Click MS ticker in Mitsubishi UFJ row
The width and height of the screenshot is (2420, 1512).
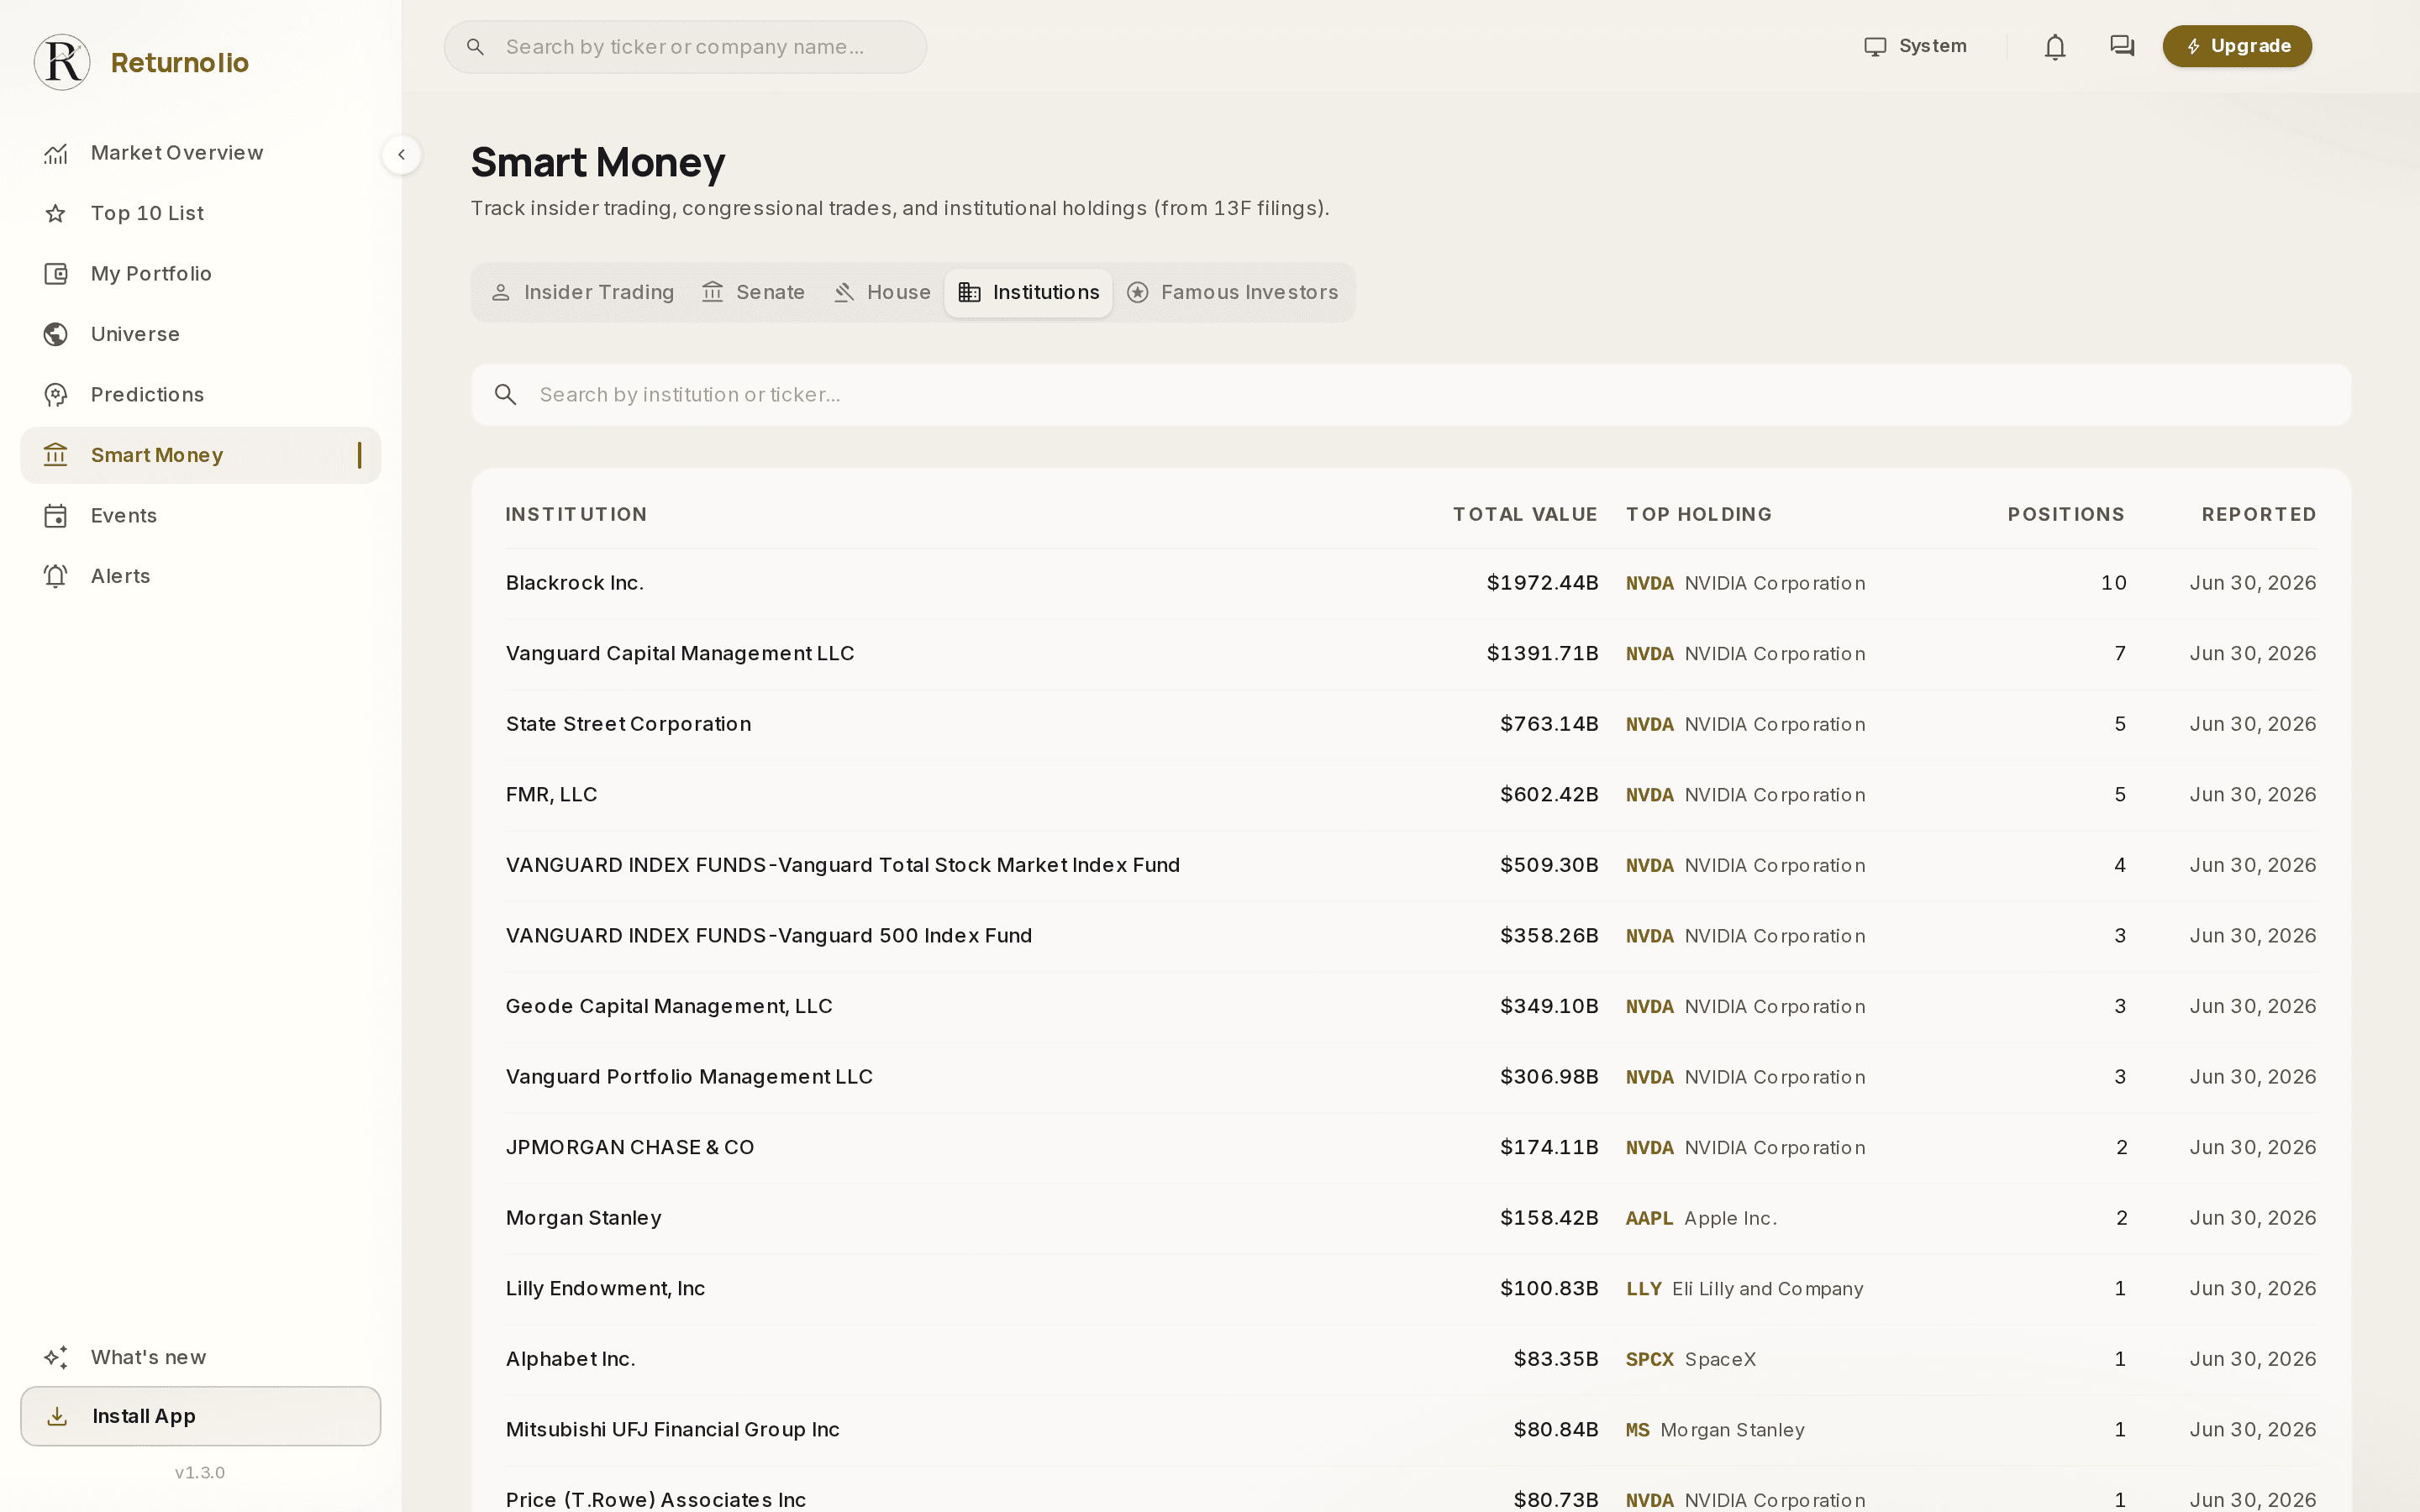(x=1637, y=1430)
